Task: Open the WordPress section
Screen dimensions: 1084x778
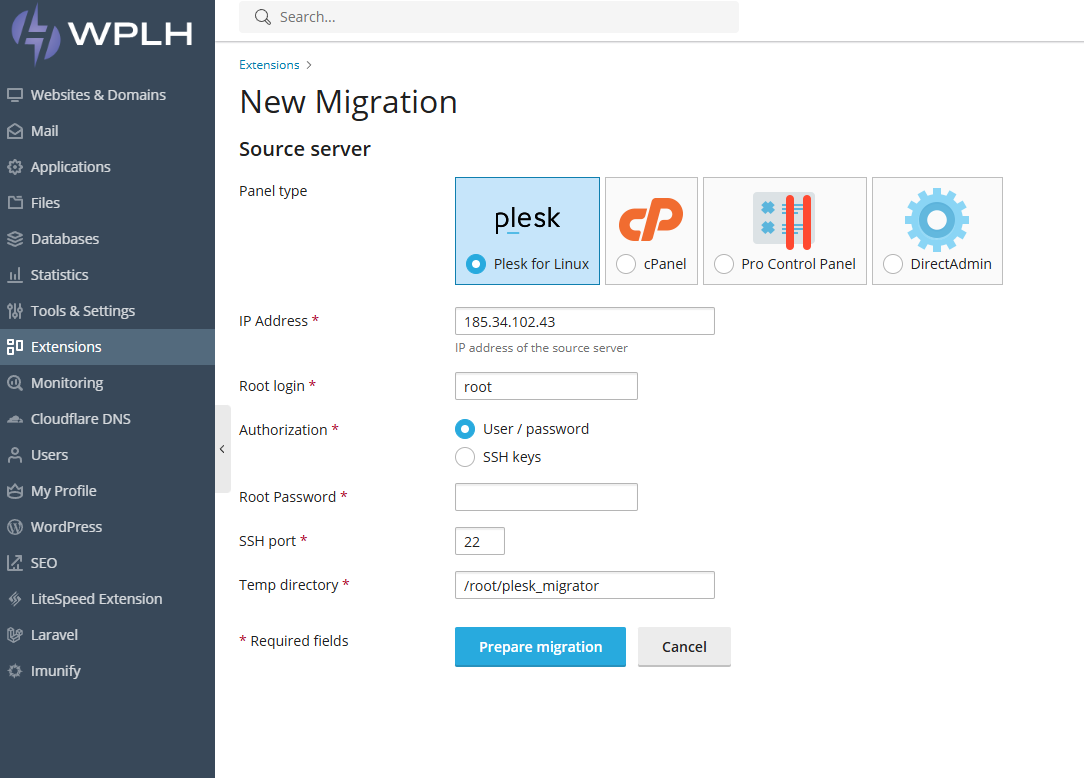Action: point(107,526)
